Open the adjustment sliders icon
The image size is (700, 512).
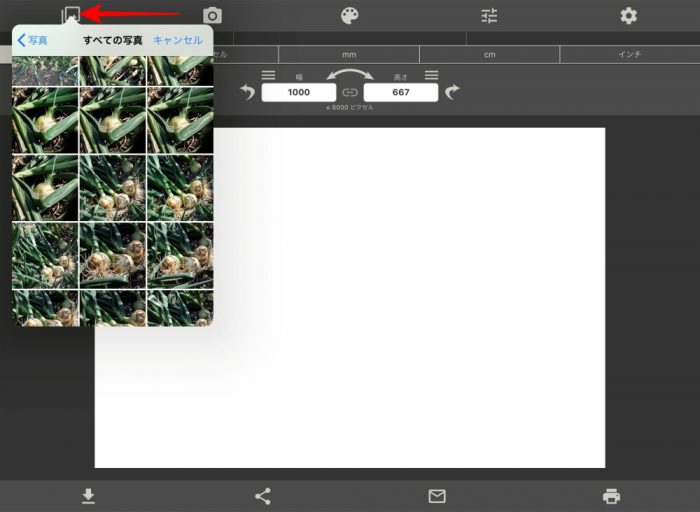click(489, 16)
